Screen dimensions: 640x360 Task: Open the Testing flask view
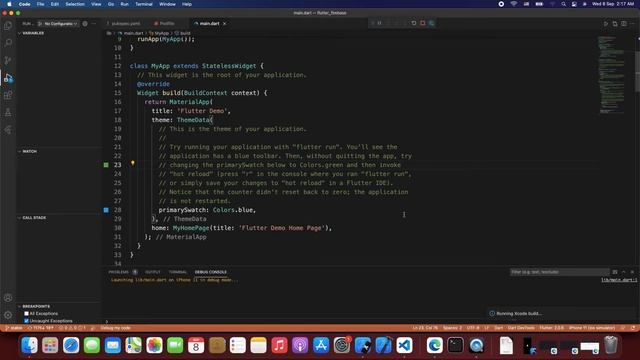tap(8, 113)
